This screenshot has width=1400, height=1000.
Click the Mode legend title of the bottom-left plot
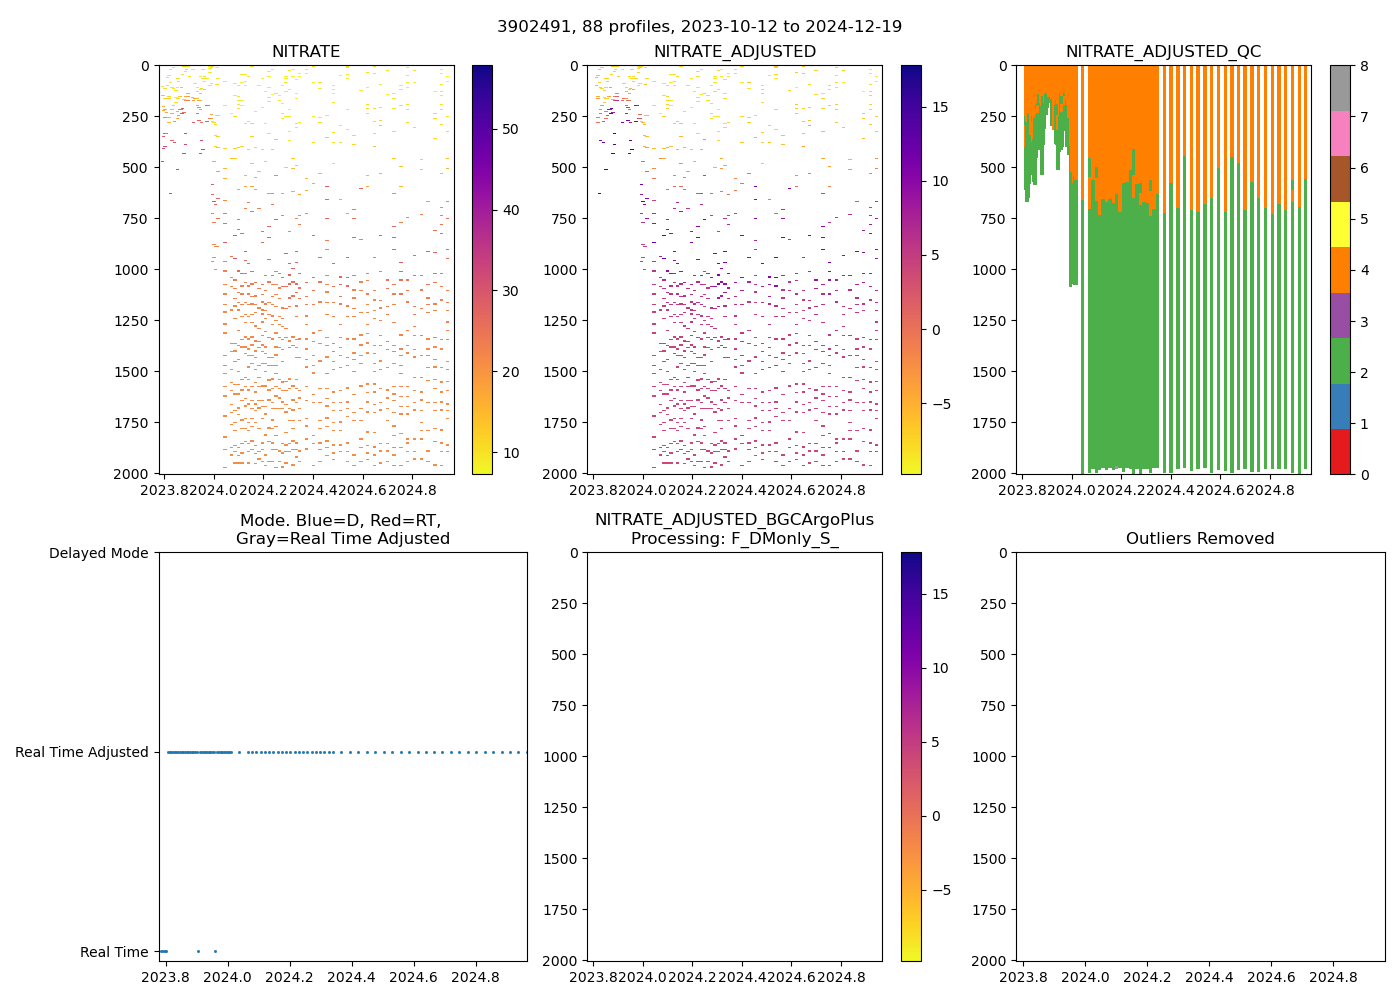coord(342,530)
